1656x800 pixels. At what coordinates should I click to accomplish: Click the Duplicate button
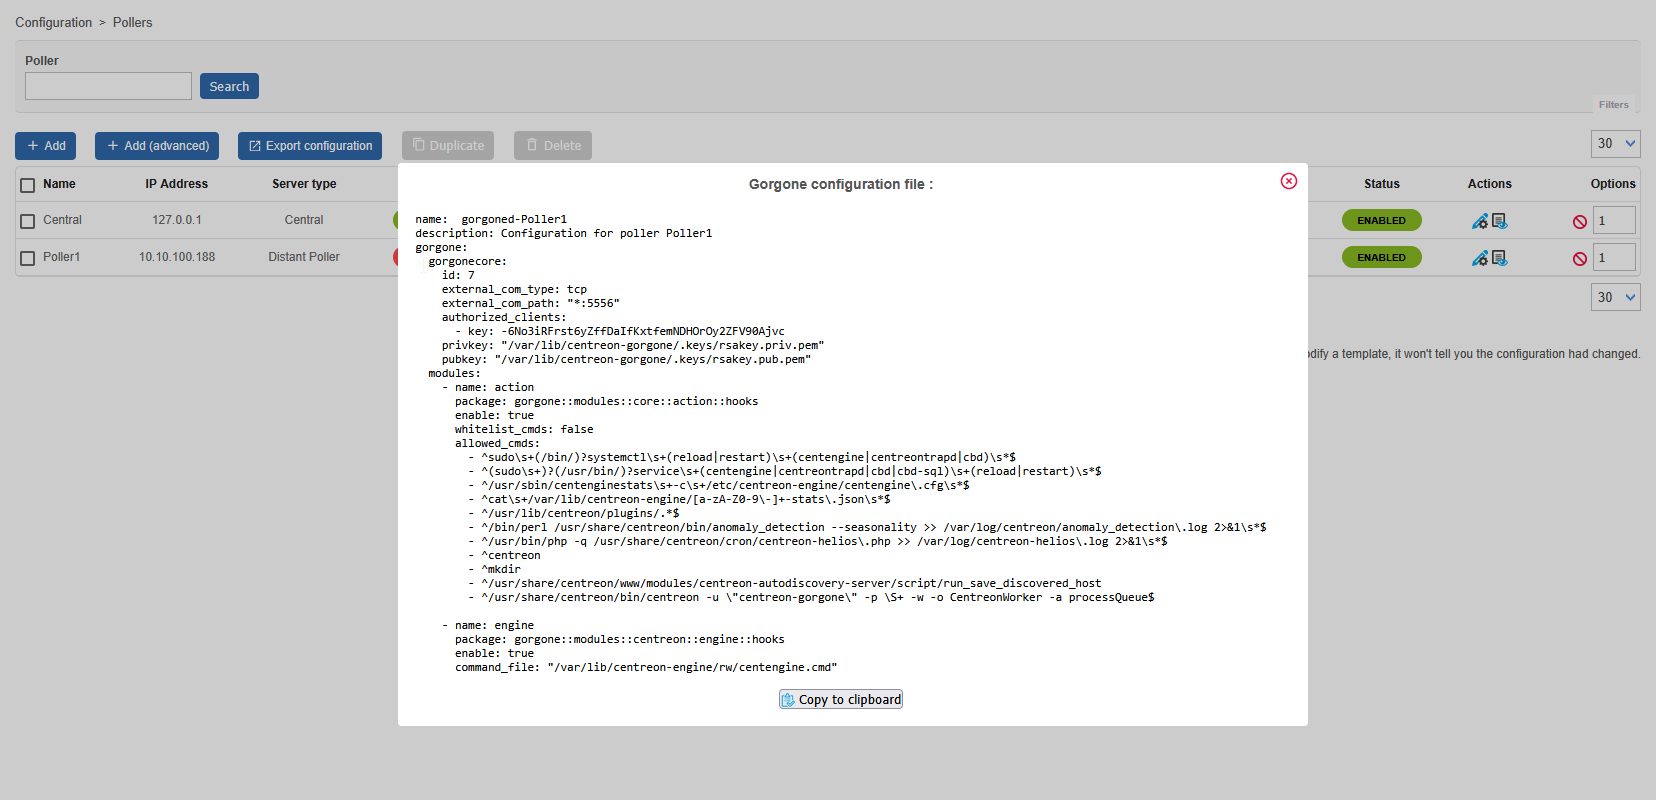448,146
